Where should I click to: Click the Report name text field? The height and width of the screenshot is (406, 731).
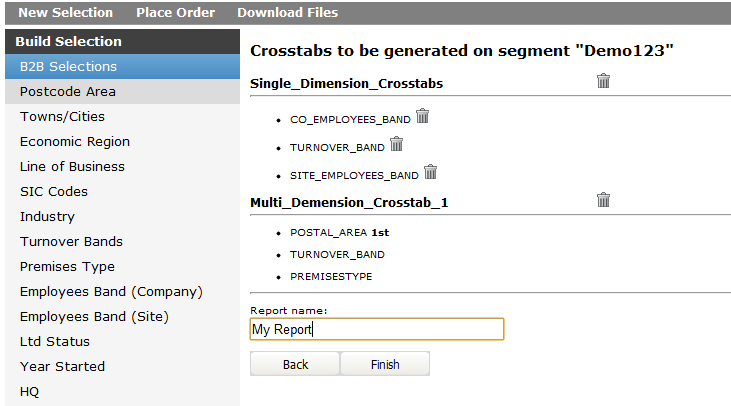tap(376, 329)
